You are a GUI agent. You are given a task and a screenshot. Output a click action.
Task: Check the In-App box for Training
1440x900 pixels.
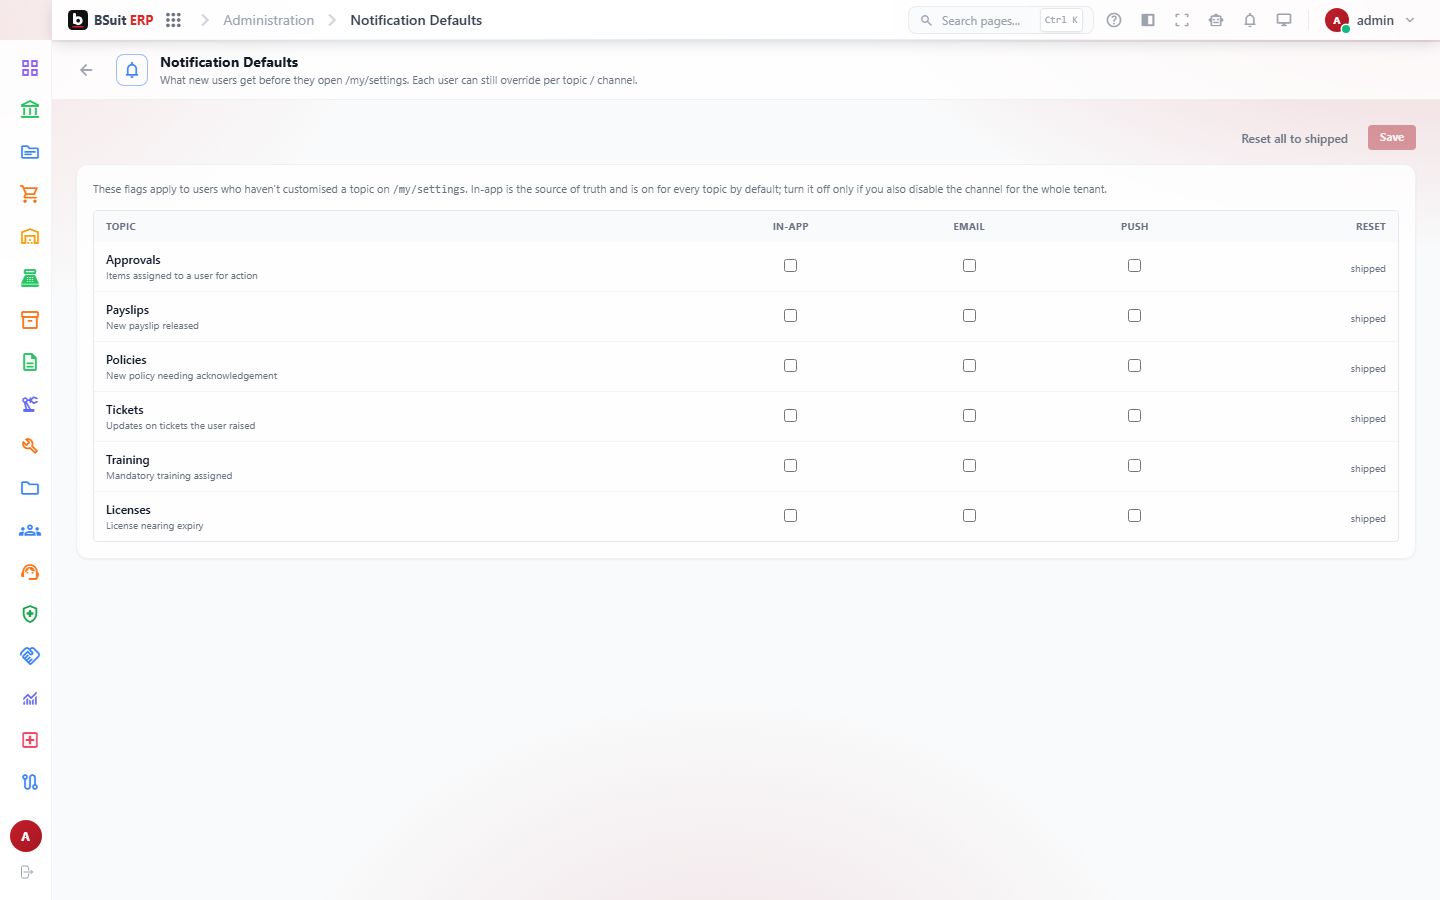click(x=790, y=466)
